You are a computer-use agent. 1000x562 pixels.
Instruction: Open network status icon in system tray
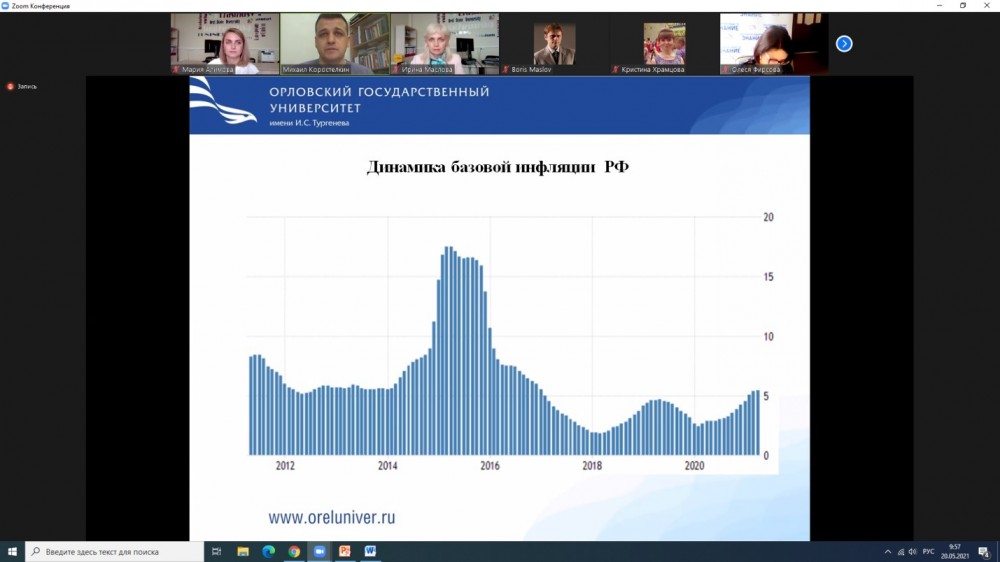[x=900, y=551]
